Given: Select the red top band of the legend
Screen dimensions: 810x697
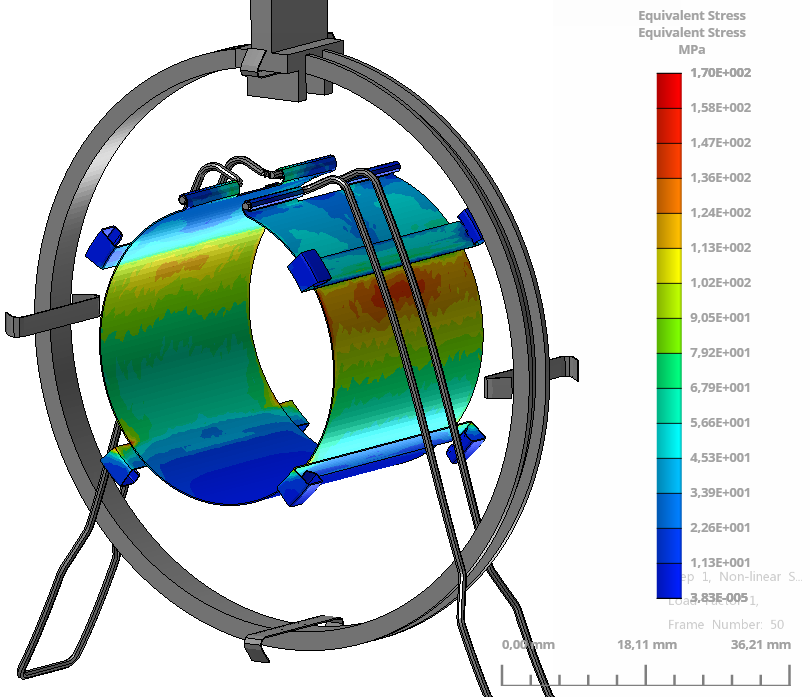Looking at the screenshot, I should coord(668,89).
